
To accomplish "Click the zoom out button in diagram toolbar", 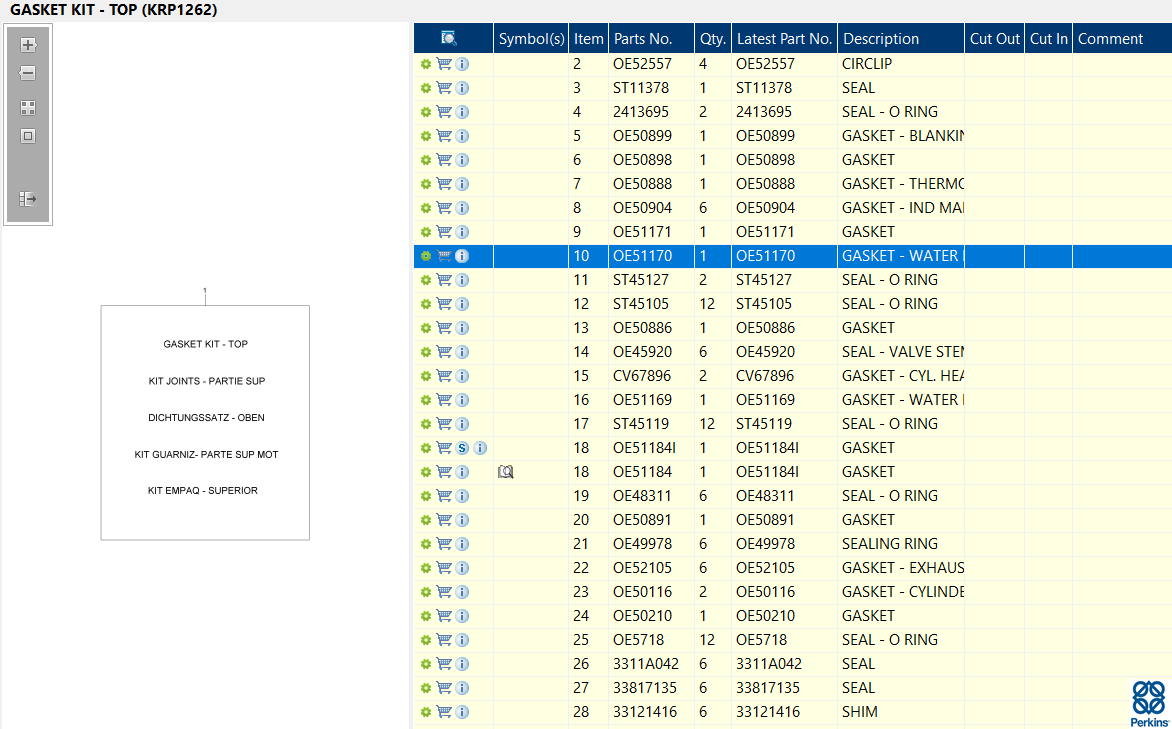I will (28, 73).
